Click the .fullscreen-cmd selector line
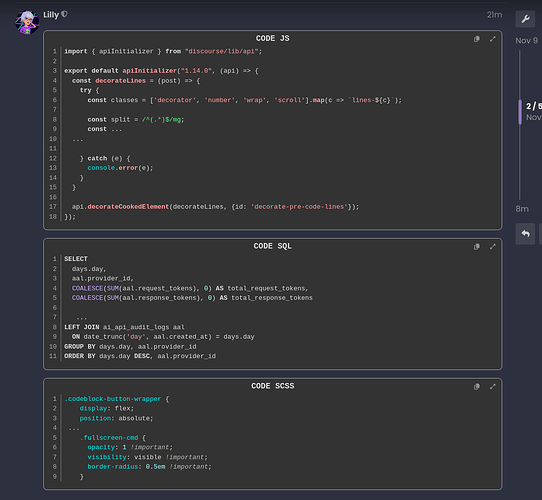Image resolution: width=542 pixels, height=500 pixels. [x=113, y=438]
